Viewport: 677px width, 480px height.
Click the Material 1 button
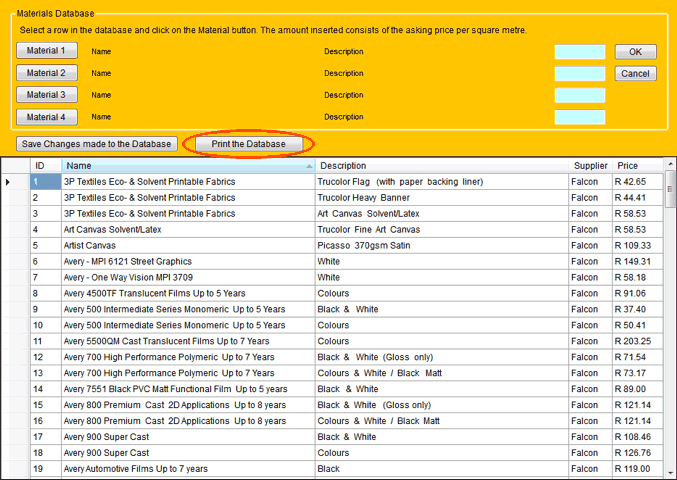(x=47, y=51)
